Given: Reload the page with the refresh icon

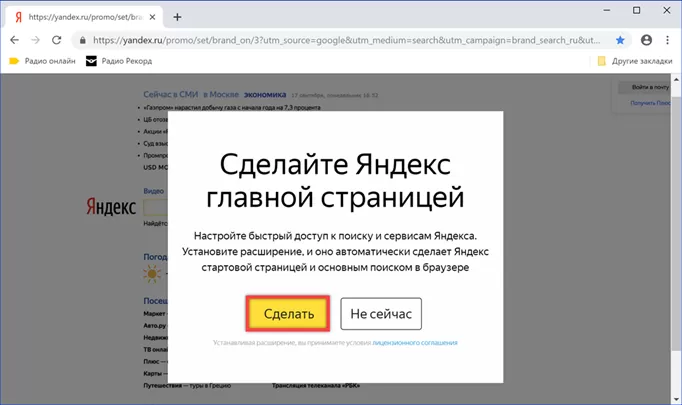Looking at the screenshot, I should pyautogui.click(x=57, y=40).
